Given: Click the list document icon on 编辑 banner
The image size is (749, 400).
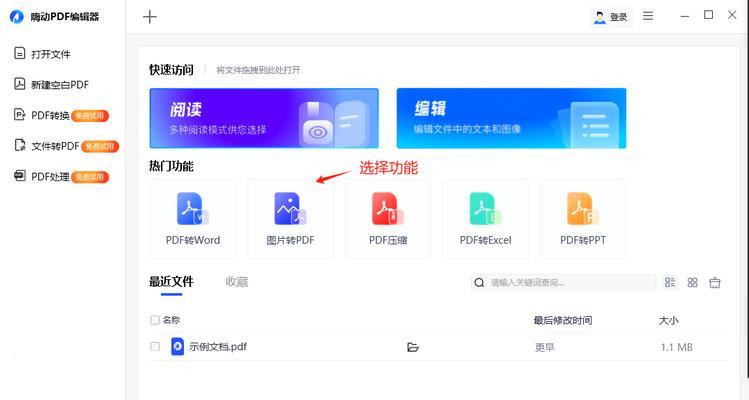Looking at the screenshot, I should point(595,125).
